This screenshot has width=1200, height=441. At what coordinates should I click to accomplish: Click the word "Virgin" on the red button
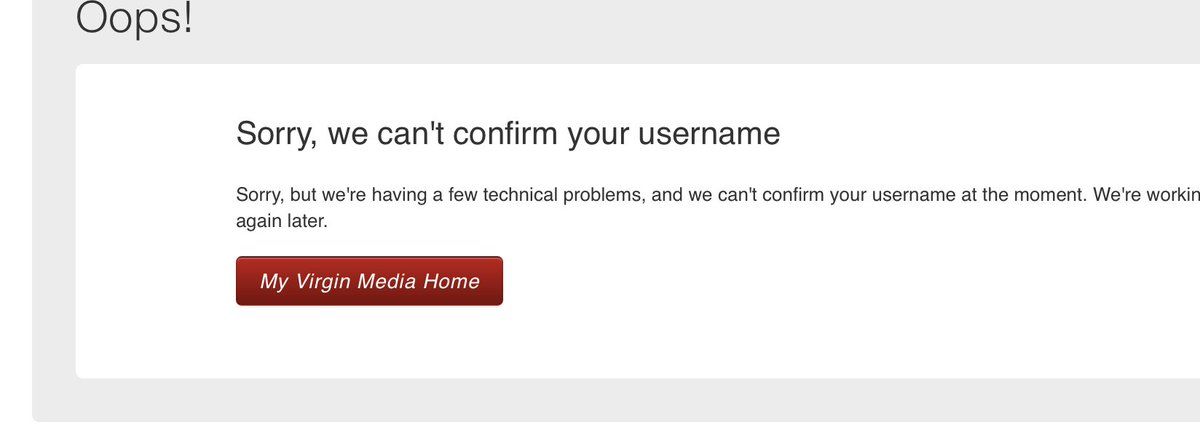(321, 282)
